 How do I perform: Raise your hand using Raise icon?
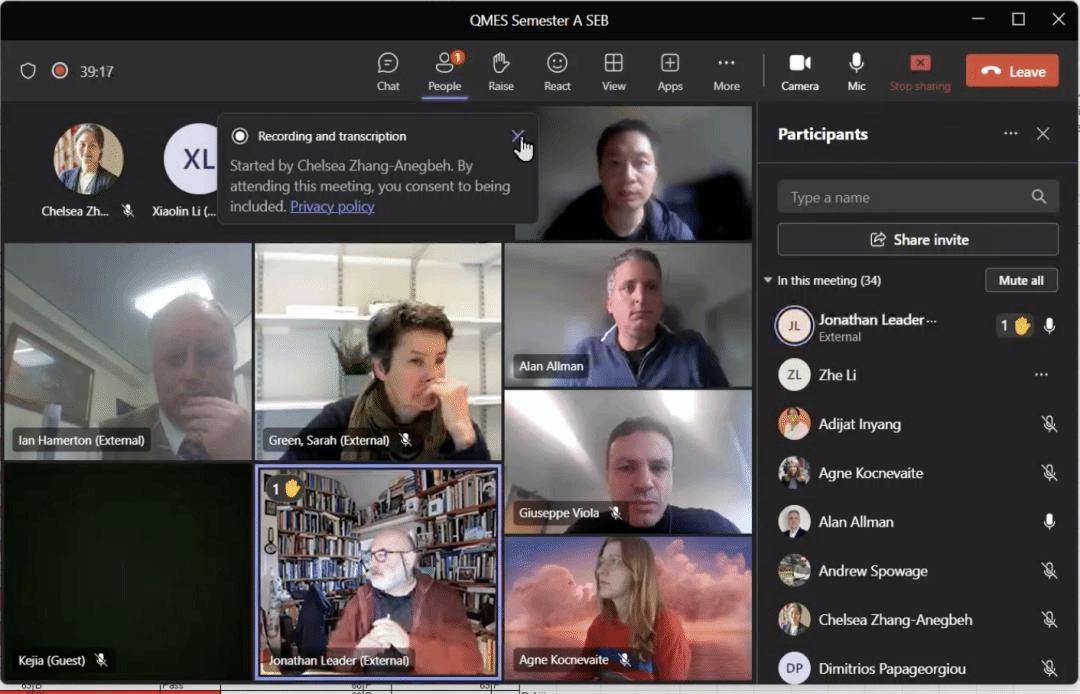[501, 72]
